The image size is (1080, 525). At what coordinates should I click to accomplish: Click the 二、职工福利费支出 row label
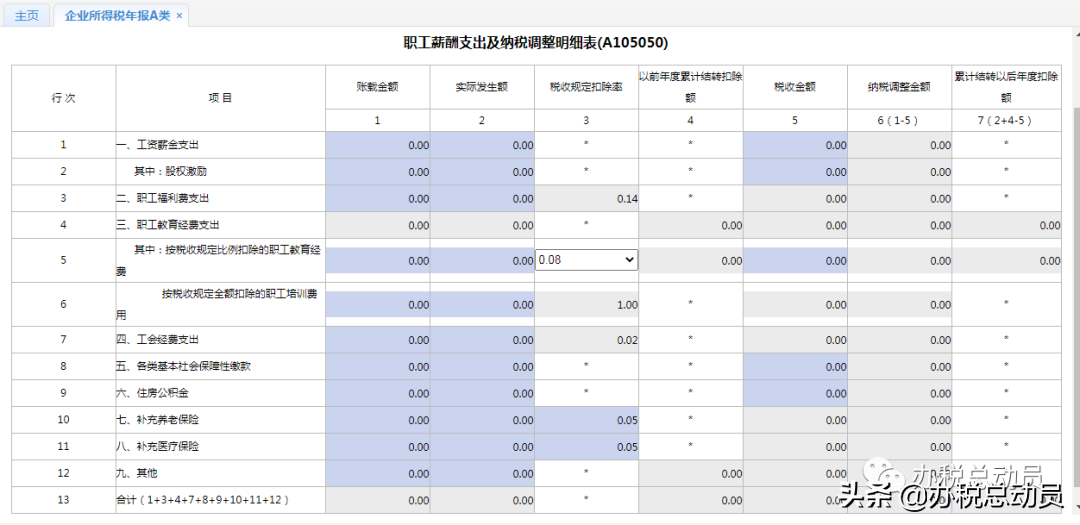[163, 198]
